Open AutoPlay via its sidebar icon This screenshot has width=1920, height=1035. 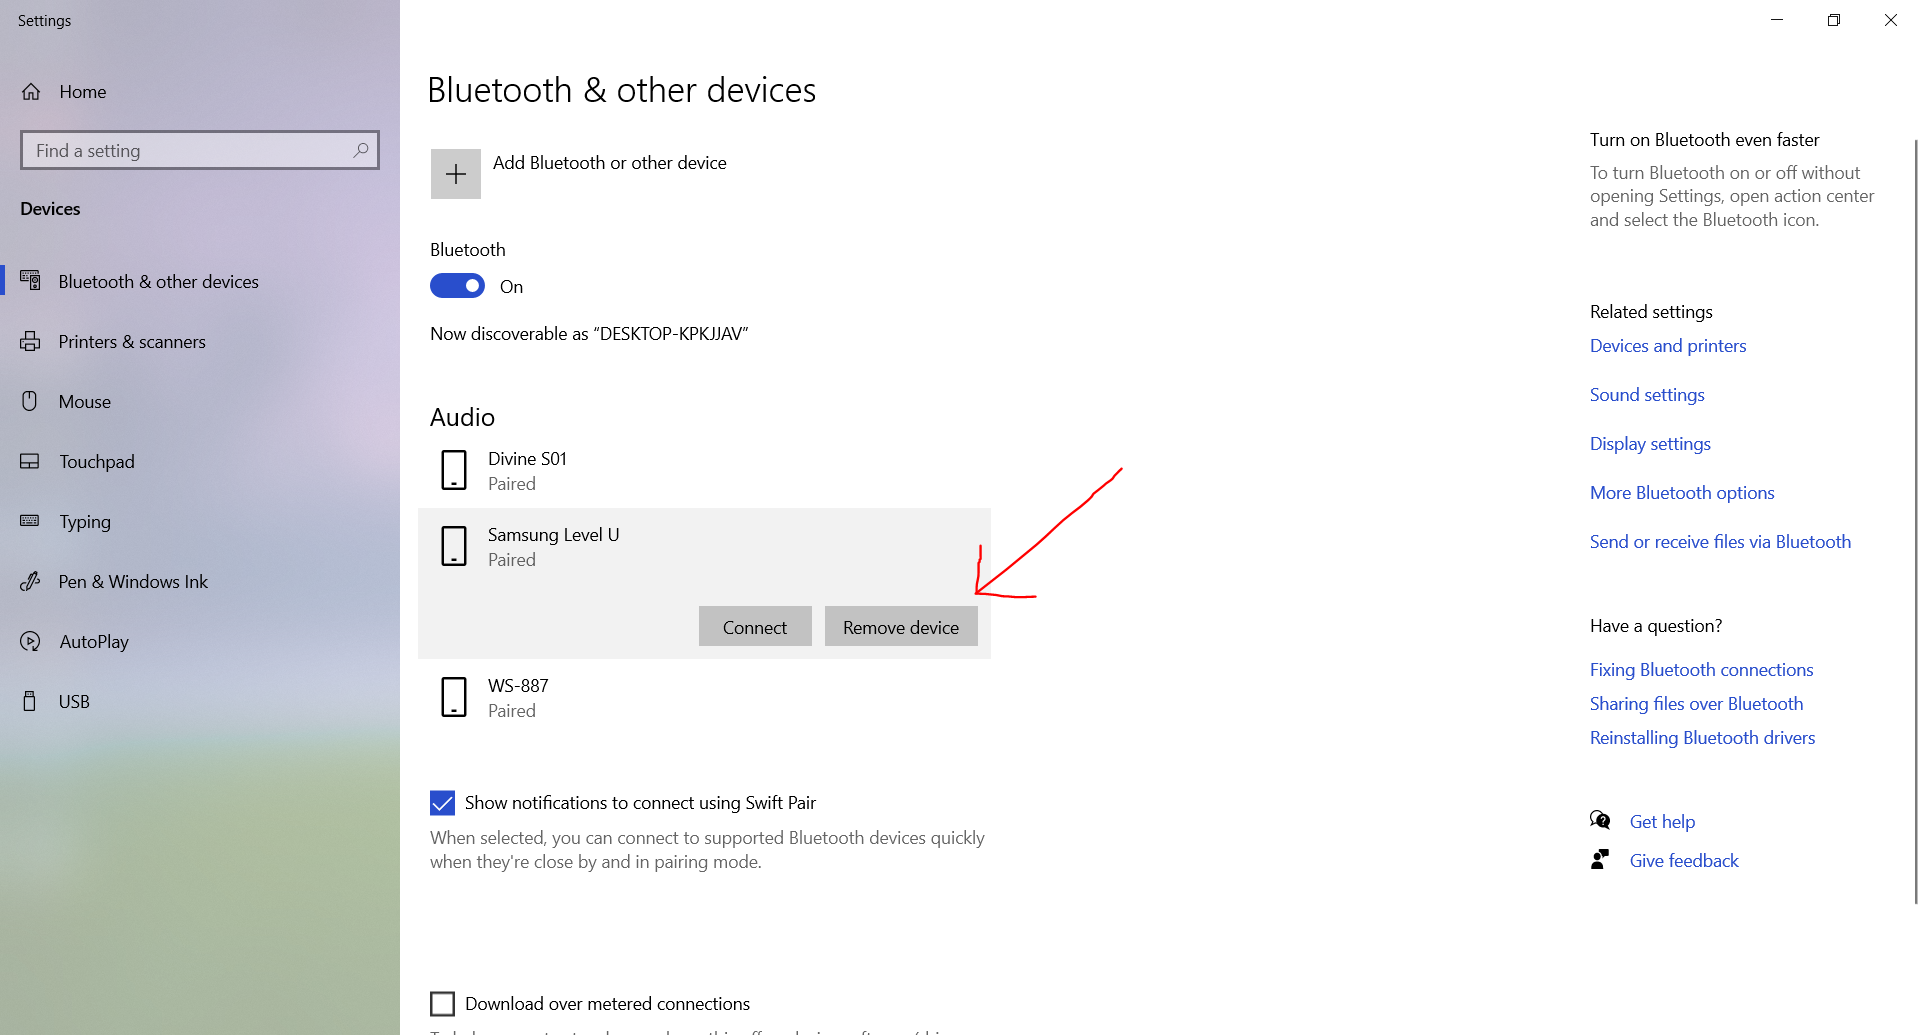click(x=31, y=641)
